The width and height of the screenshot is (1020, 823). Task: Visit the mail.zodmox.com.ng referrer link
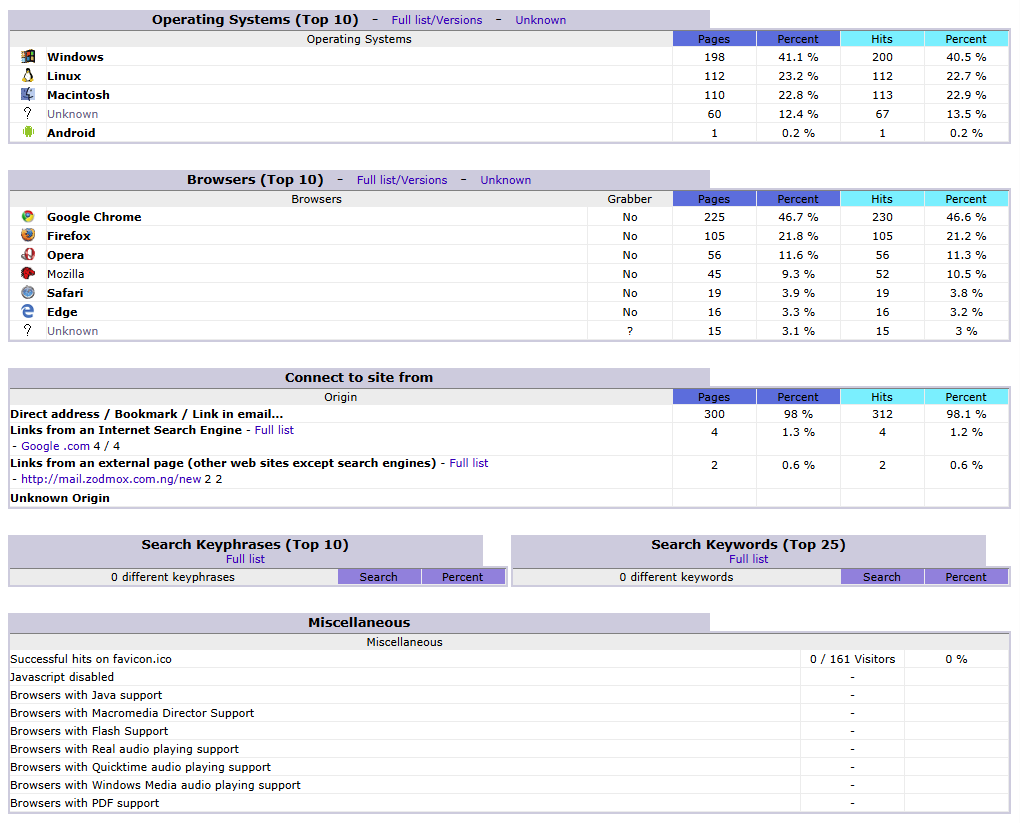coord(111,479)
